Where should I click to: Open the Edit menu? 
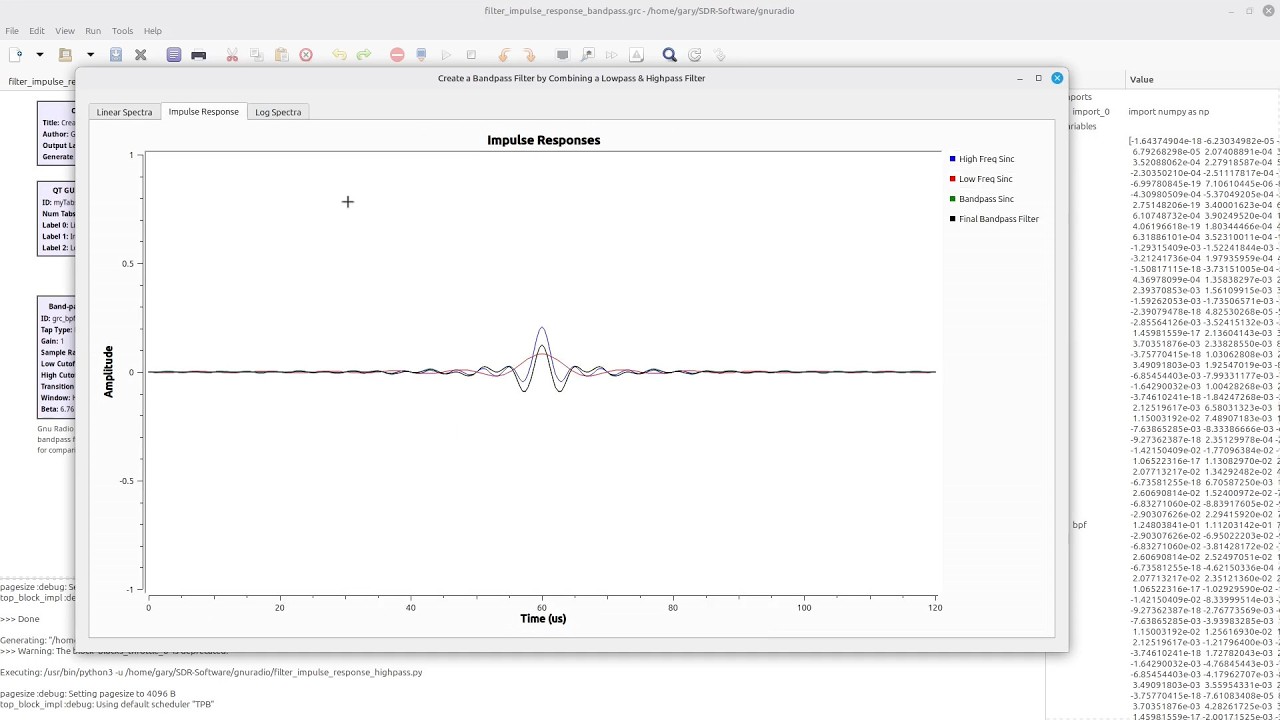pos(37,31)
